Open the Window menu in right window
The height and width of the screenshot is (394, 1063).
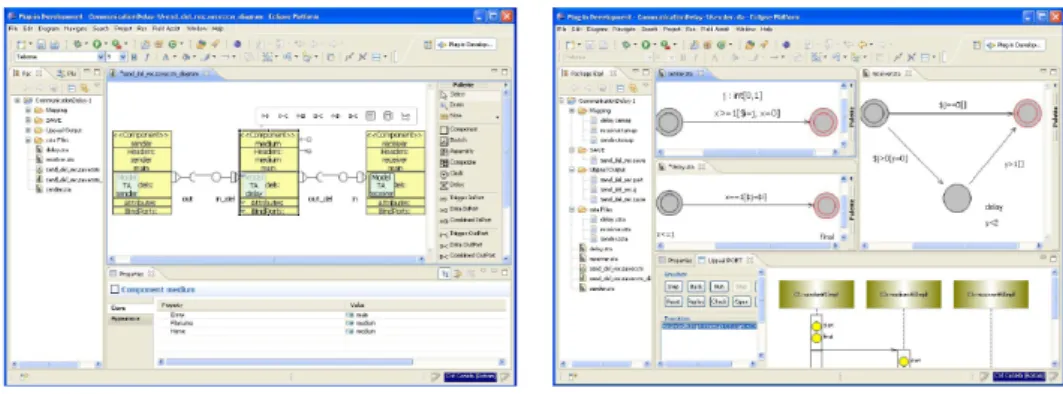746,30
